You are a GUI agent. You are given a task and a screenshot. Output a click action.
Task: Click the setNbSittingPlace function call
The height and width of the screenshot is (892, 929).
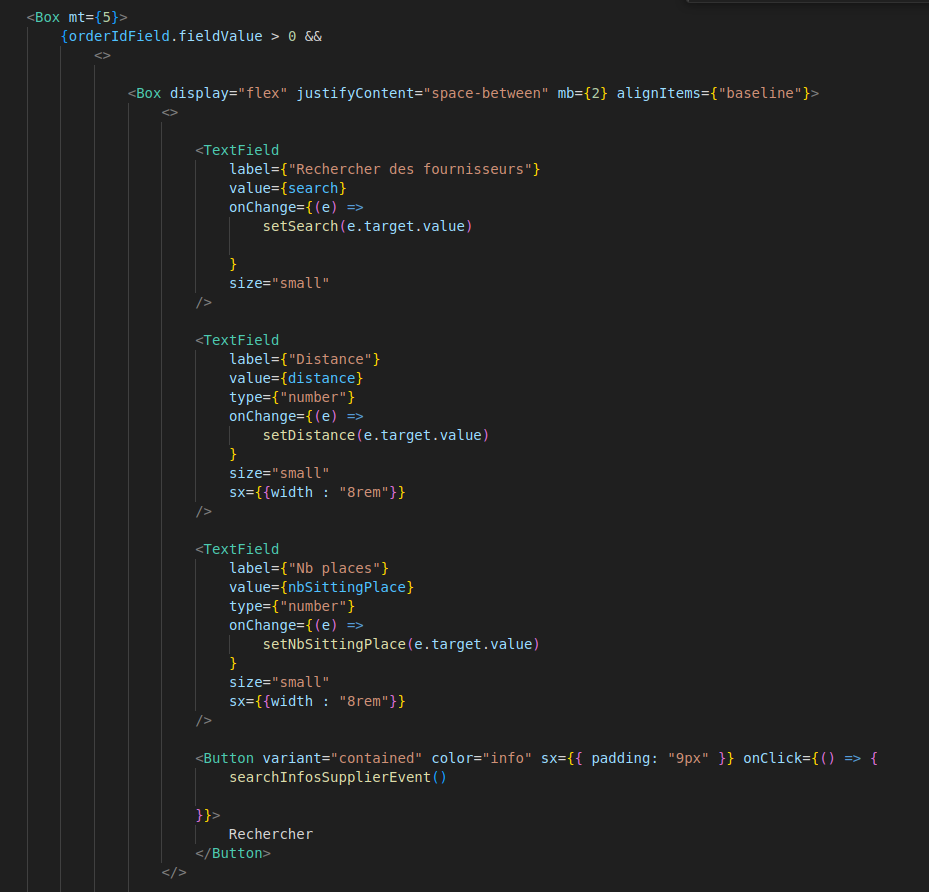tap(334, 644)
